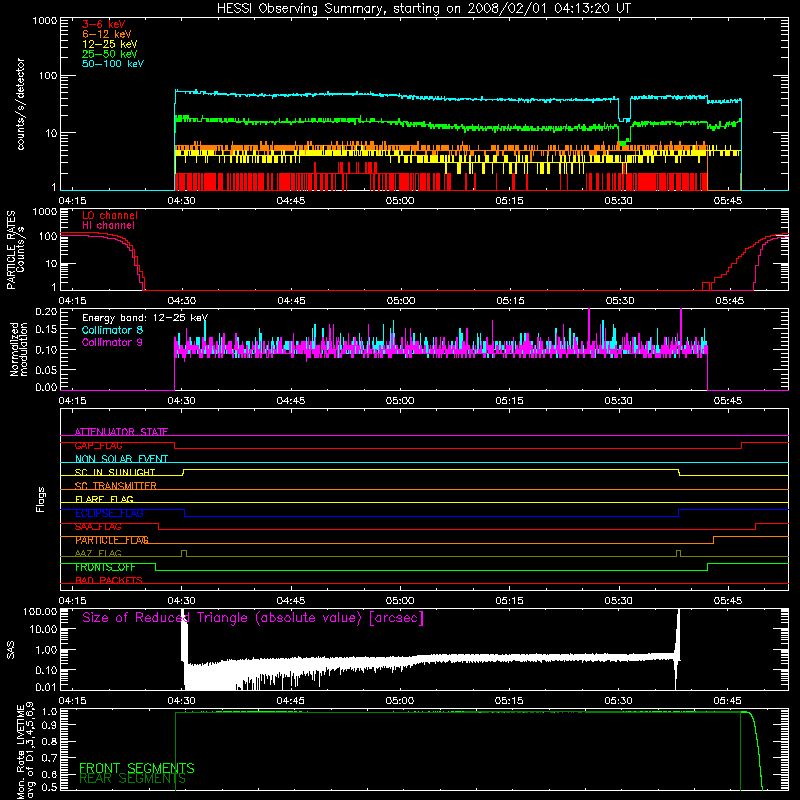Select the ATTENUATOR_STATE flag label
800x800 pixels.
coord(121,432)
